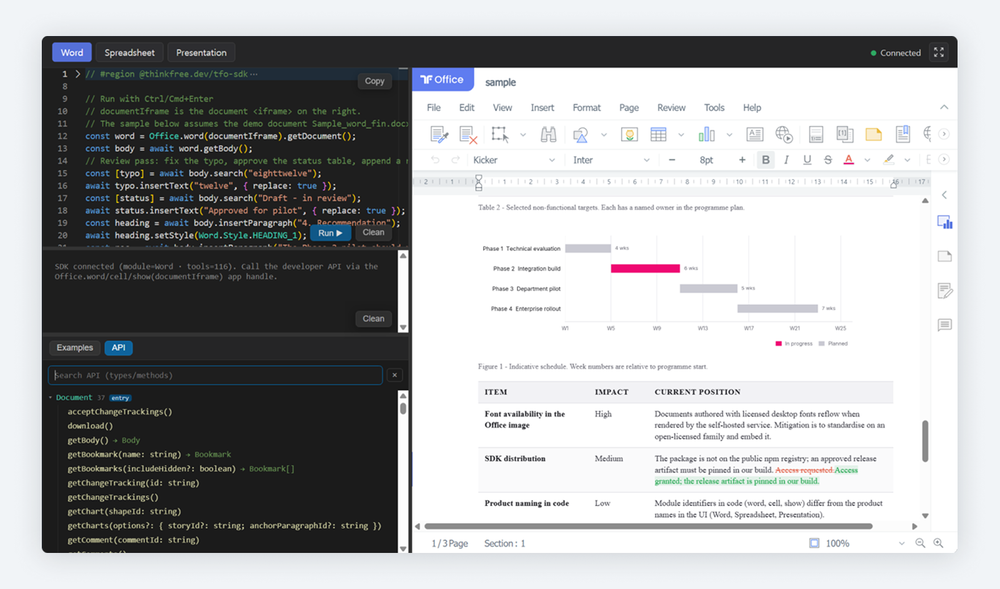The height and width of the screenshot is (589, 1000).
Task: Click the bookmark icon in toolbar
Action: tap(903, 135)
